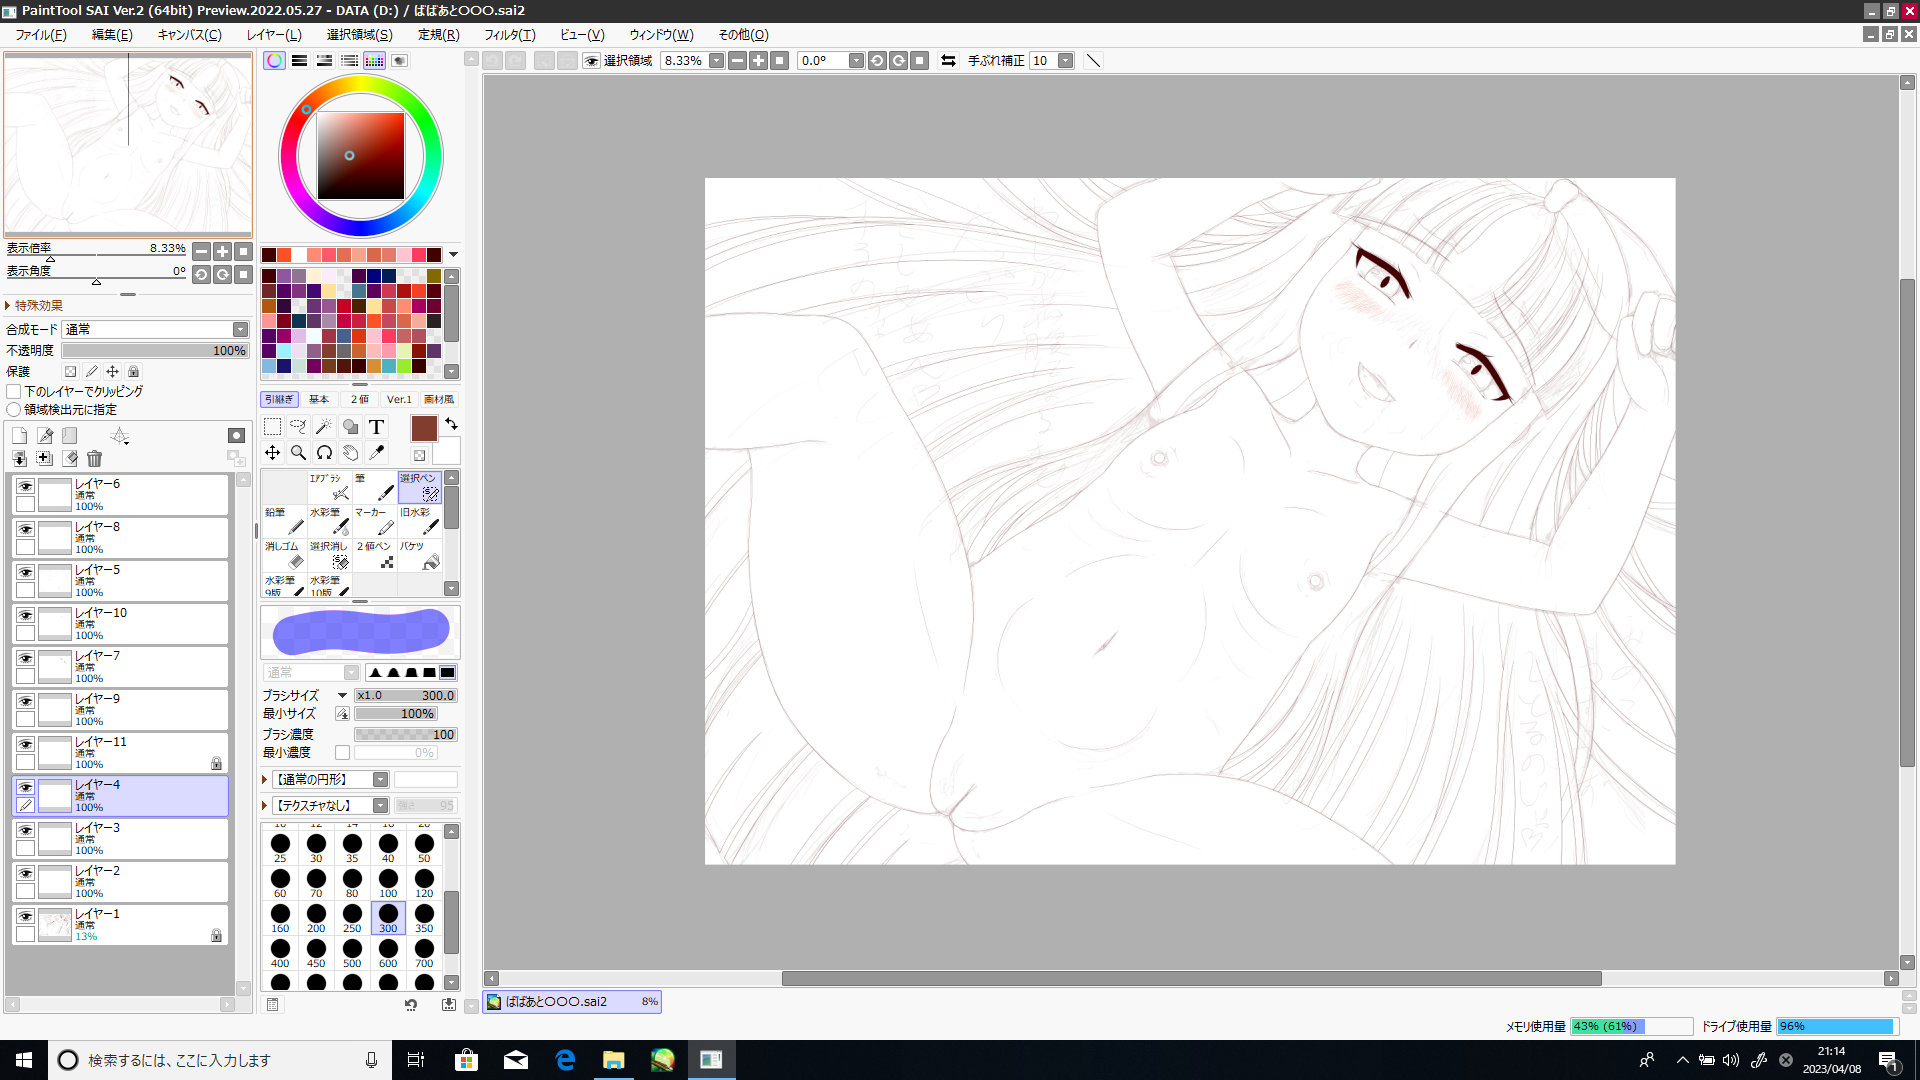This screenshot has width=1920, height=1080.
Task: Swap foreground and background colors
Action: click(451, 424)
